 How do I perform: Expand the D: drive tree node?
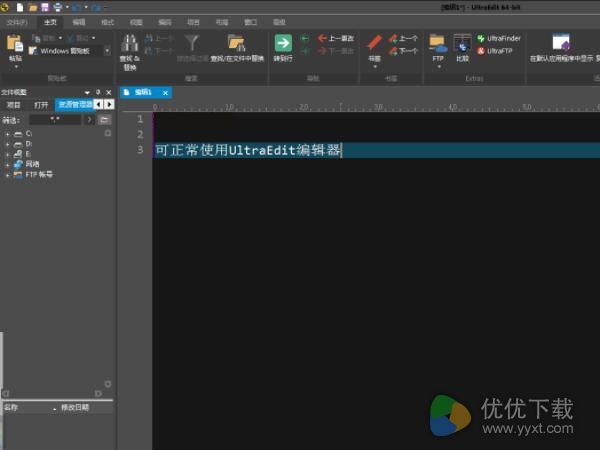click(x=7, y=144)
